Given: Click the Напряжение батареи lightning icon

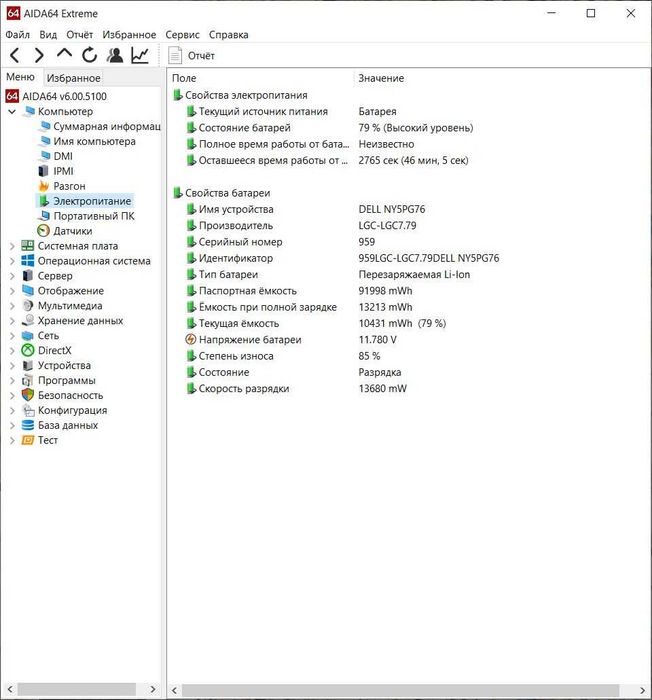Looking at the screenshot, I should click(191, 340).
